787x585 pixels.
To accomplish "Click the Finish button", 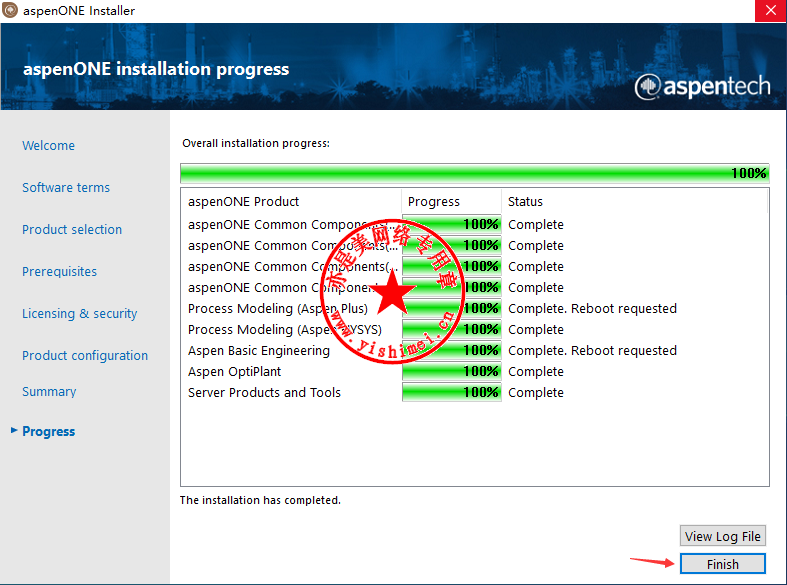I will point(722,563).
